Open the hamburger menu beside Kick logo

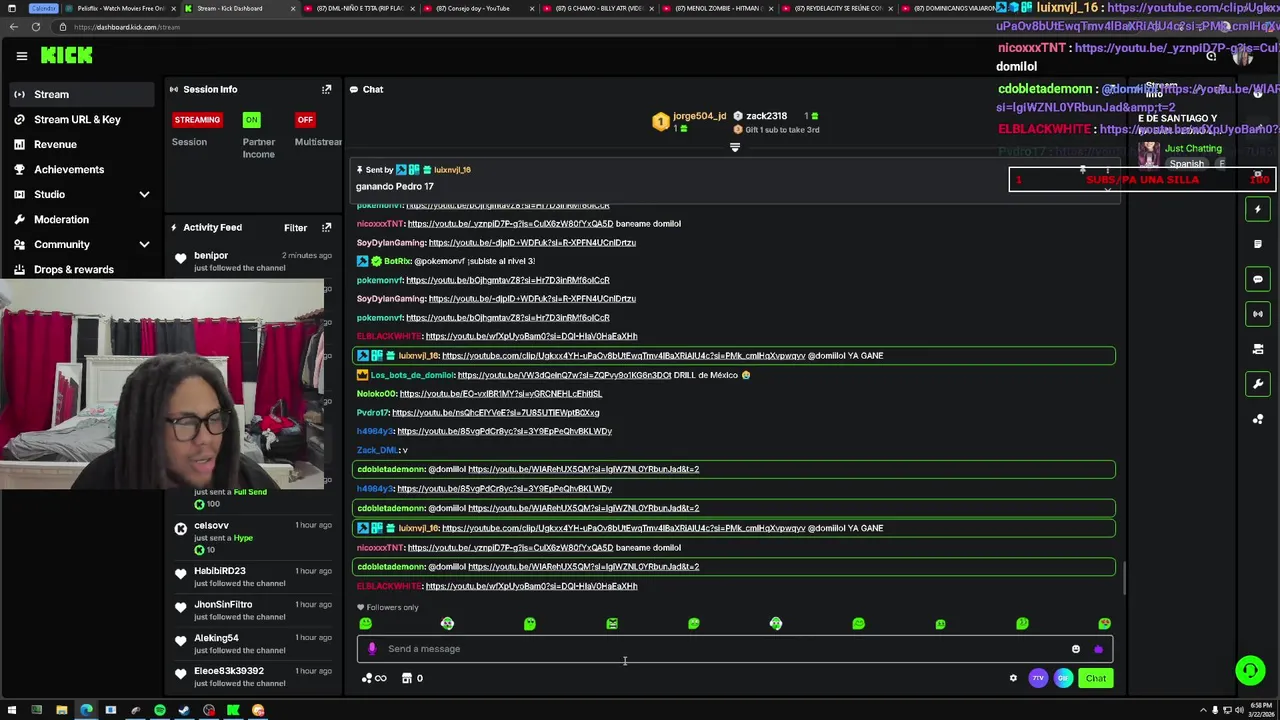point(21,56)
